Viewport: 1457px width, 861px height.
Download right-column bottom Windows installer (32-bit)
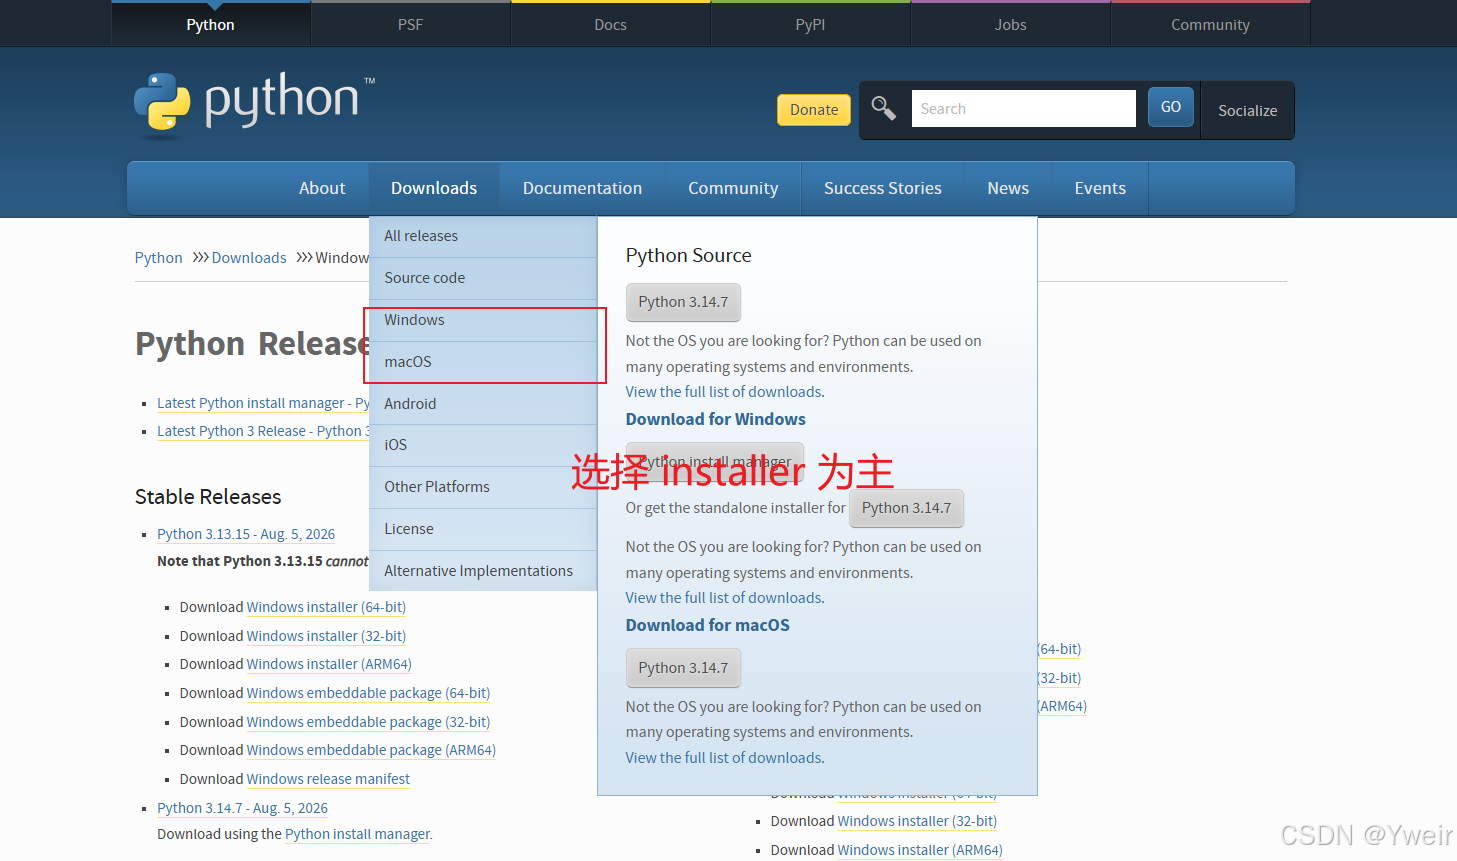[917, 821]
